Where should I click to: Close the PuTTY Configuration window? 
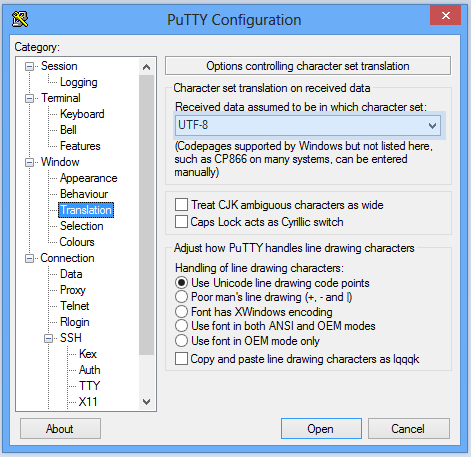tap(445, 15)
